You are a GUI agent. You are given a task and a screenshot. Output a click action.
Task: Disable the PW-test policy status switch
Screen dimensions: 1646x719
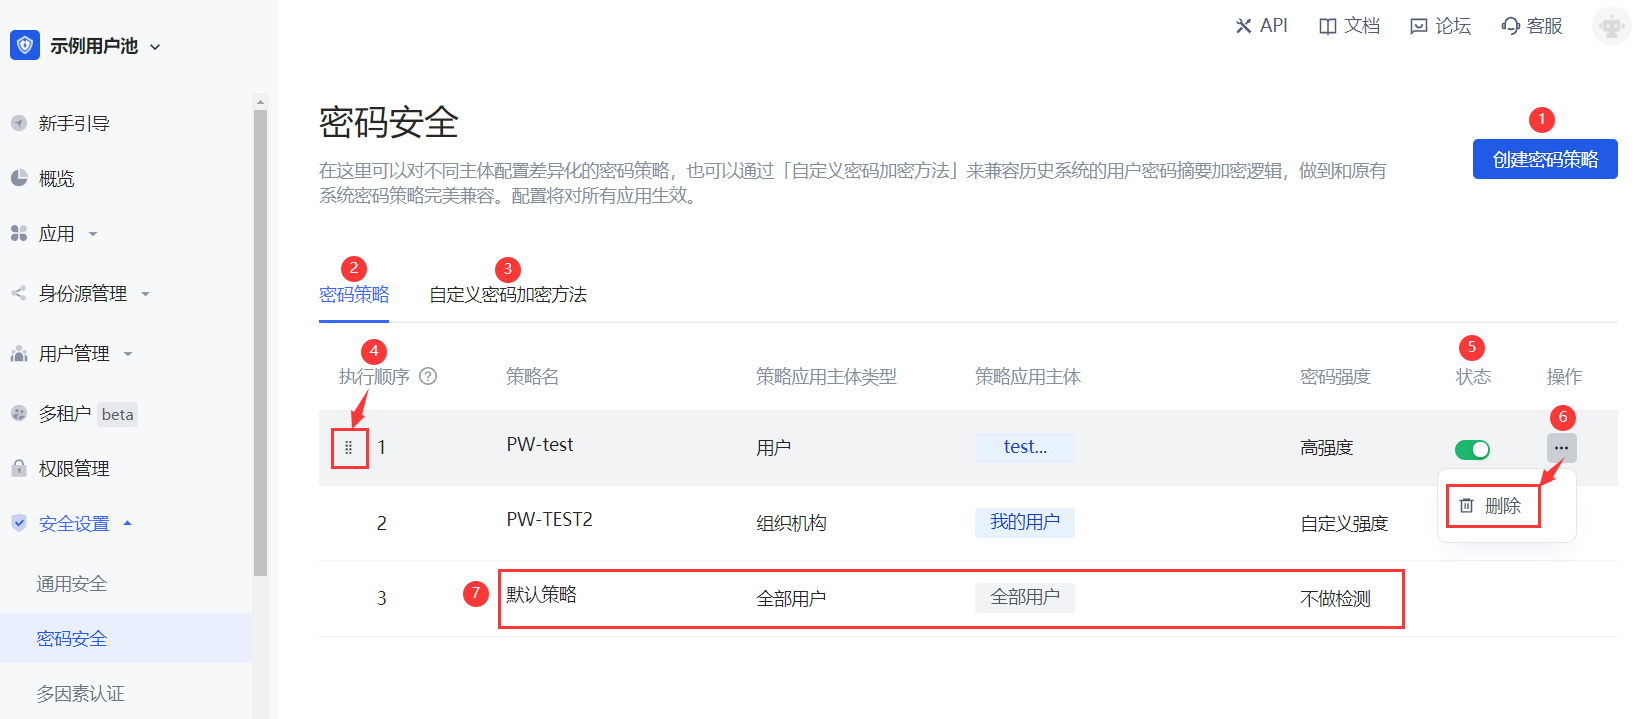pyautogui.click(x=1472, y=450)
